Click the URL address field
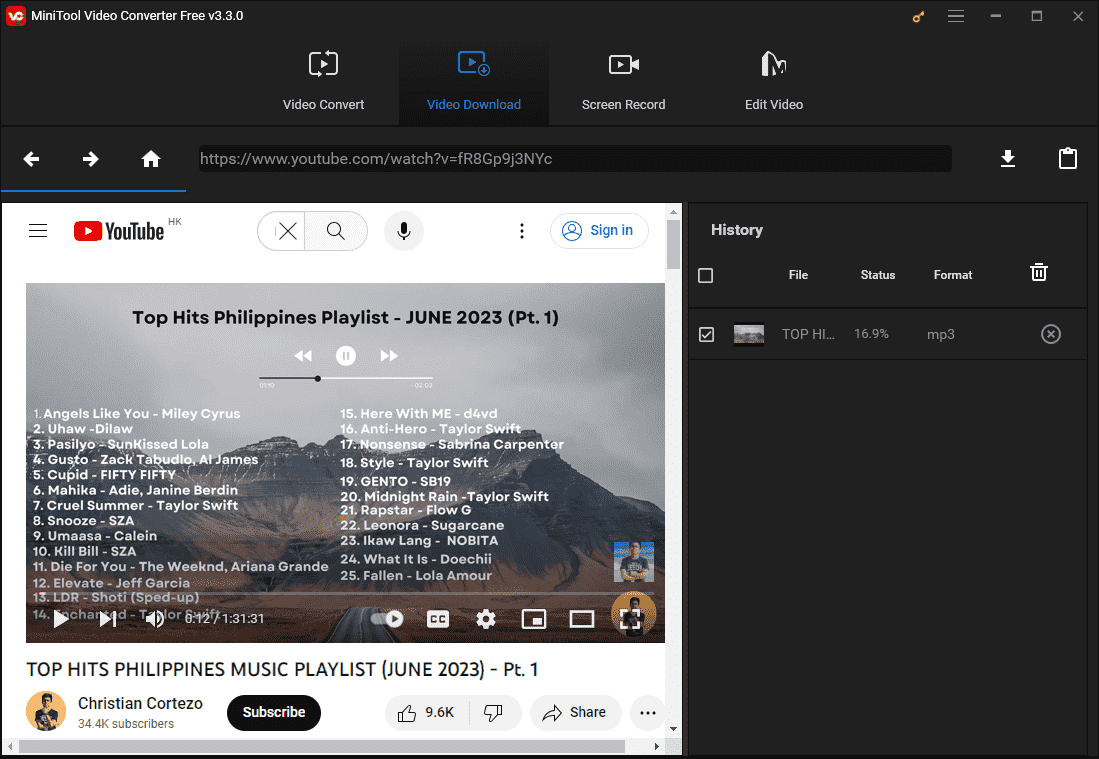1099x759 pixels. 575,159
